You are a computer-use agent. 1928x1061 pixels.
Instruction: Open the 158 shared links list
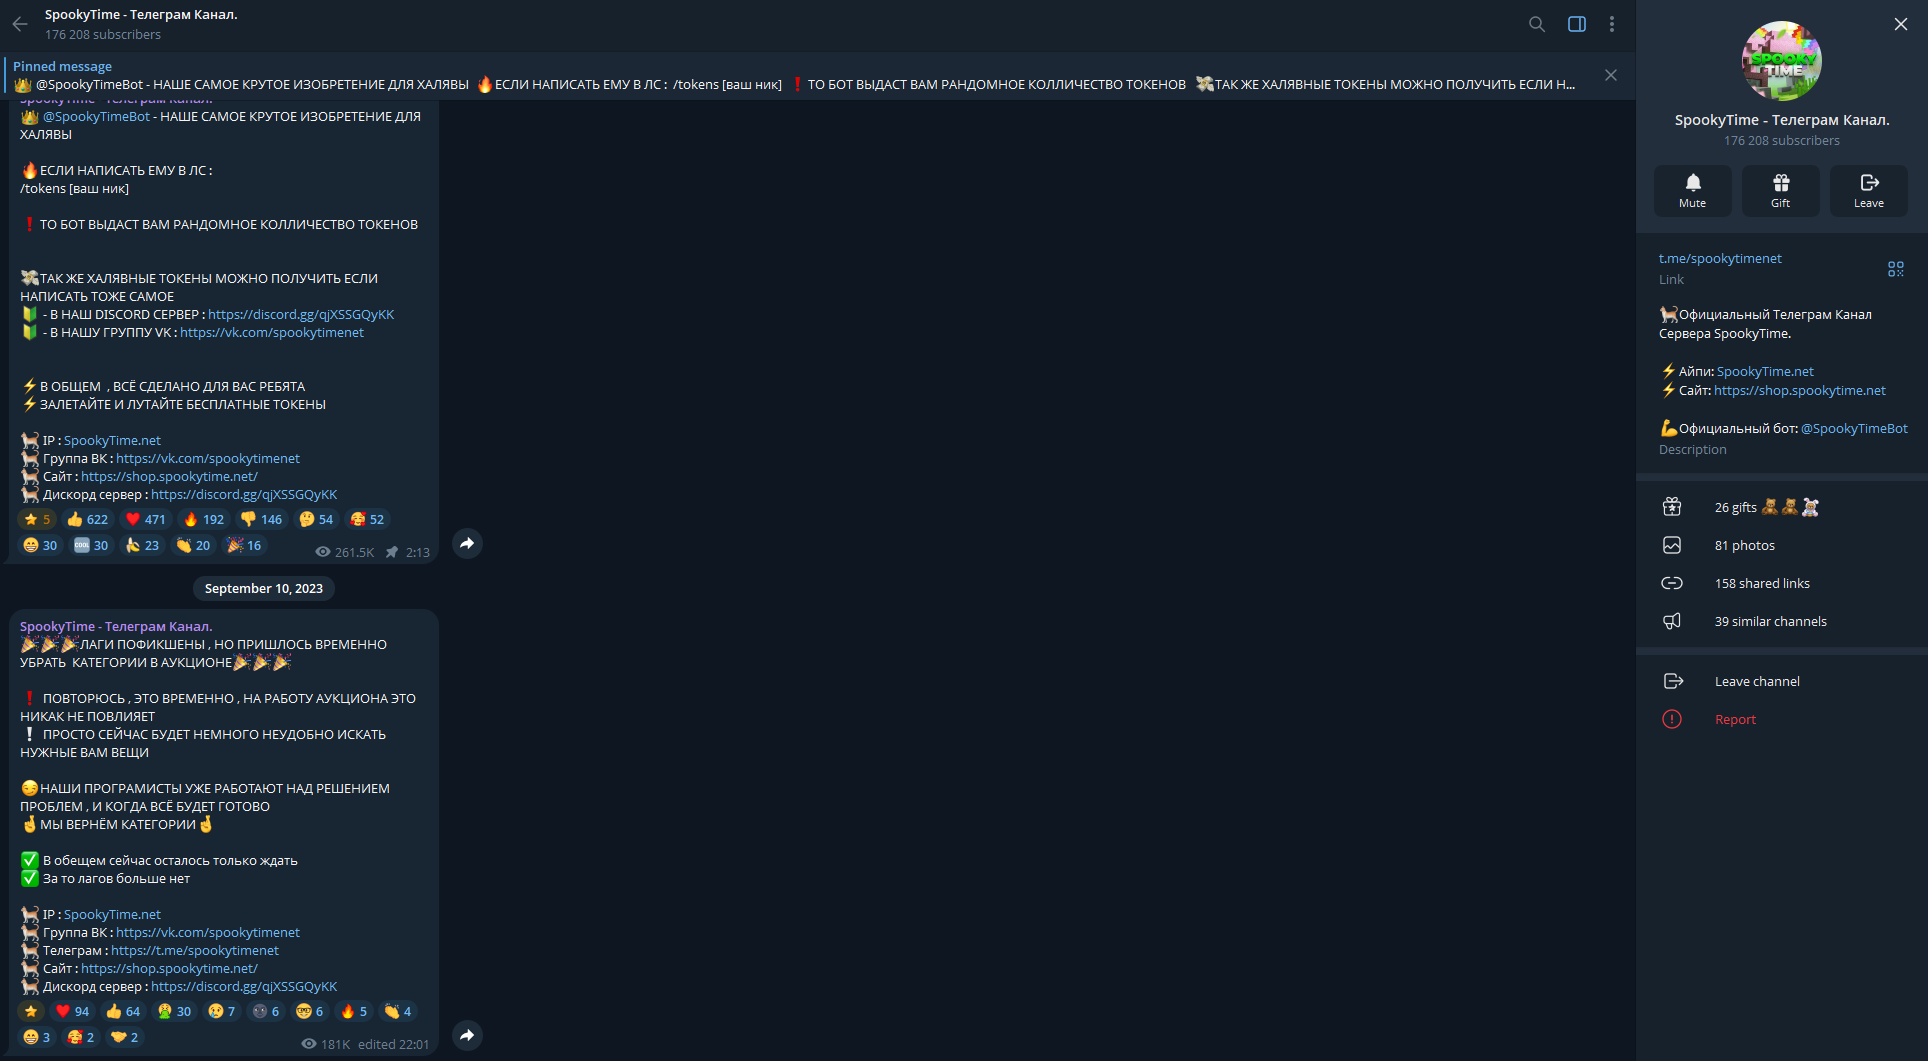[x=1782, y=583]
